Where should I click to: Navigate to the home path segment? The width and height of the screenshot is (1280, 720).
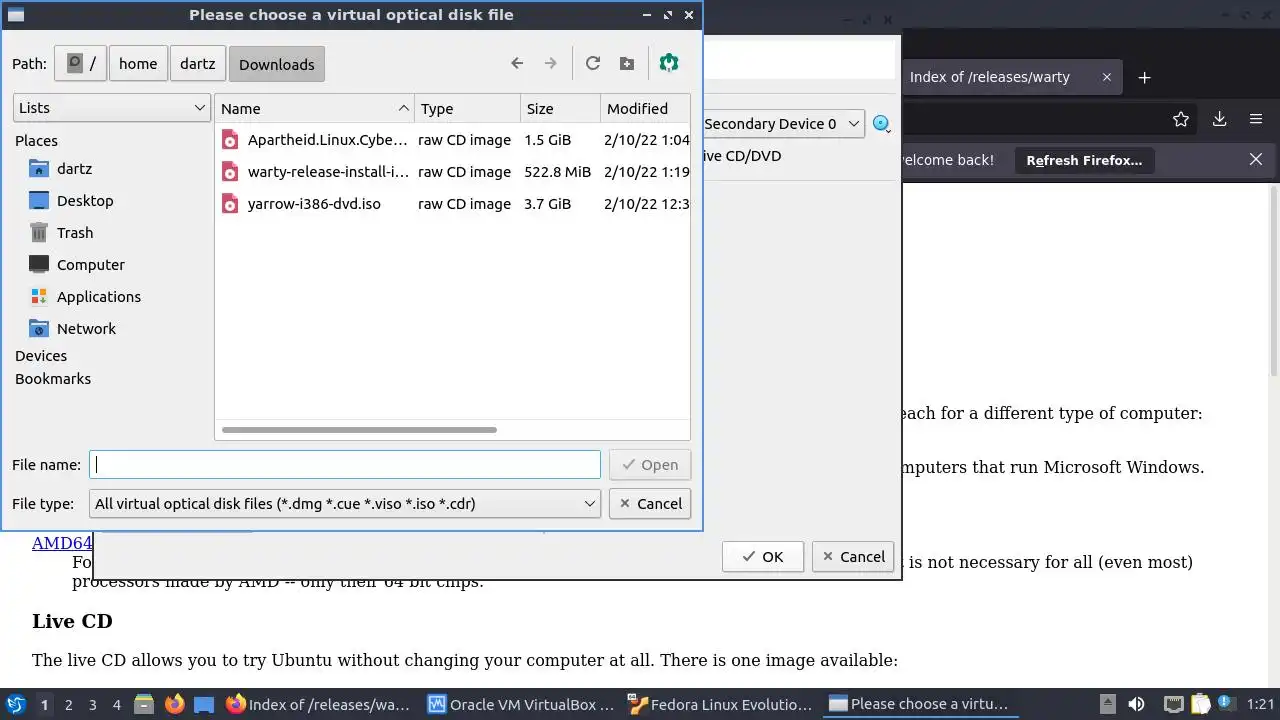(138, 63)
